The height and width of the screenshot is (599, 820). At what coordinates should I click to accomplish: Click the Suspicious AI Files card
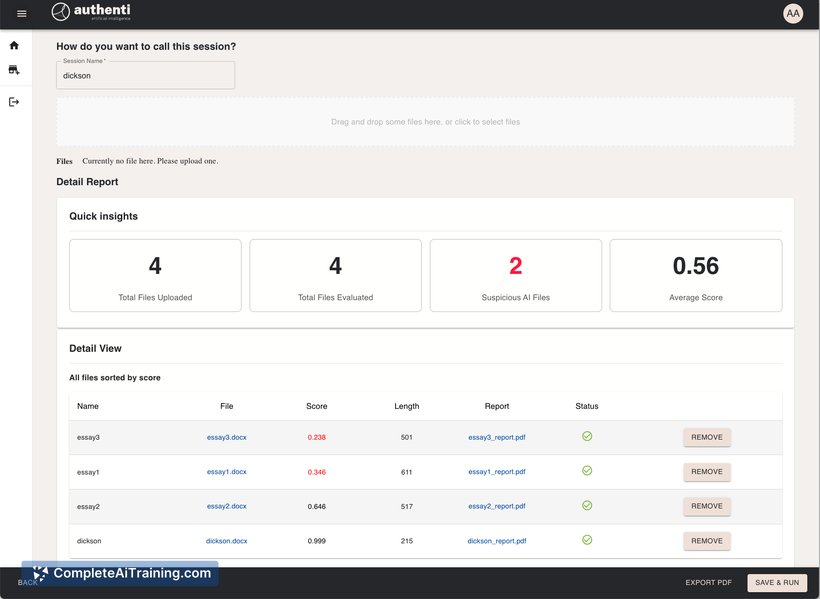coord(516,275)
